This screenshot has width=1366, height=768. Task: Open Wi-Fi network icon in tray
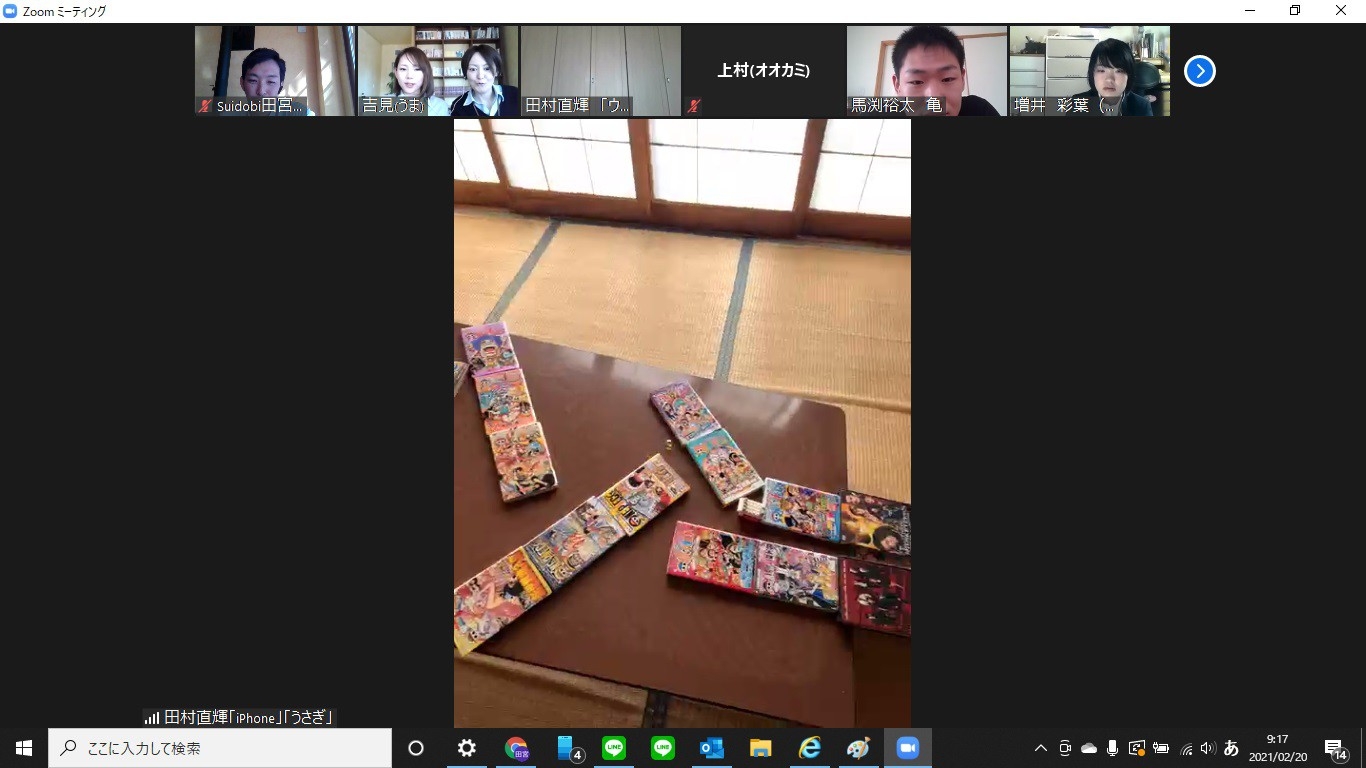point(1186,748)
